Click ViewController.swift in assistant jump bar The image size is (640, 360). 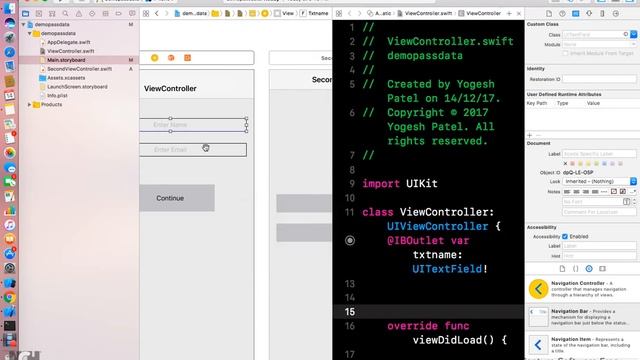tap(425, 13)
